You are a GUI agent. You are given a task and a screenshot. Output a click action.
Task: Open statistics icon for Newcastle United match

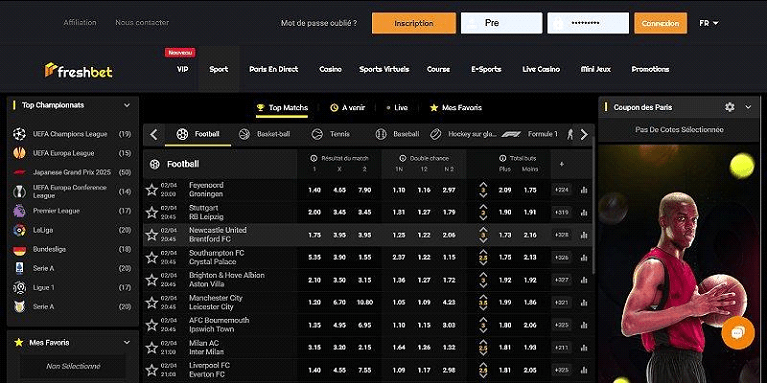584,235
